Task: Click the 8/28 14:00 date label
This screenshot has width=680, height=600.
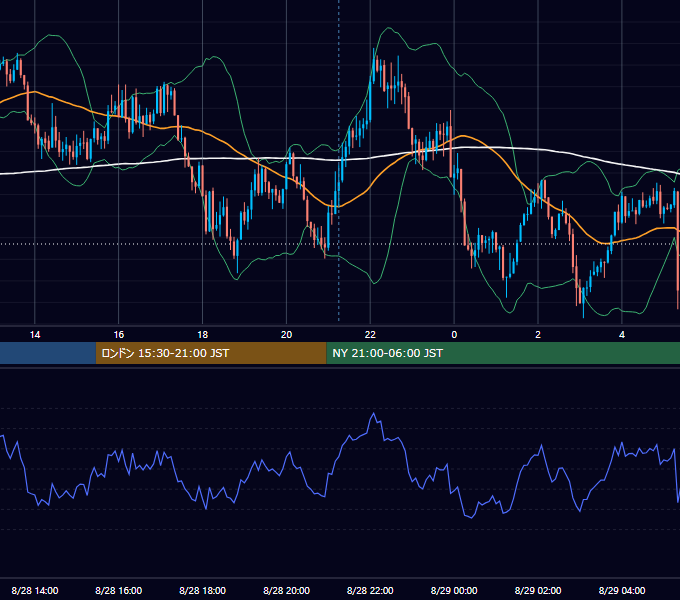Action: coord(35,590)
